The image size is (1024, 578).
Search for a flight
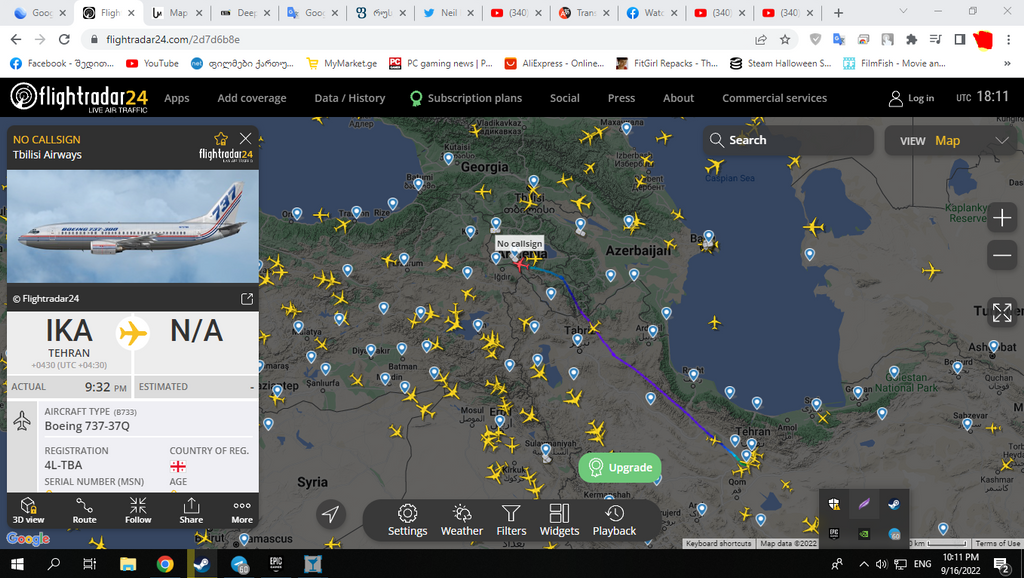point(788,140)
